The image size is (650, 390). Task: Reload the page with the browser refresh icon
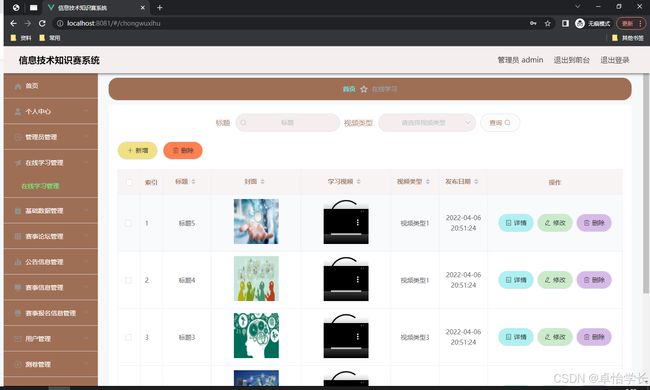click(x=42, y=24)
